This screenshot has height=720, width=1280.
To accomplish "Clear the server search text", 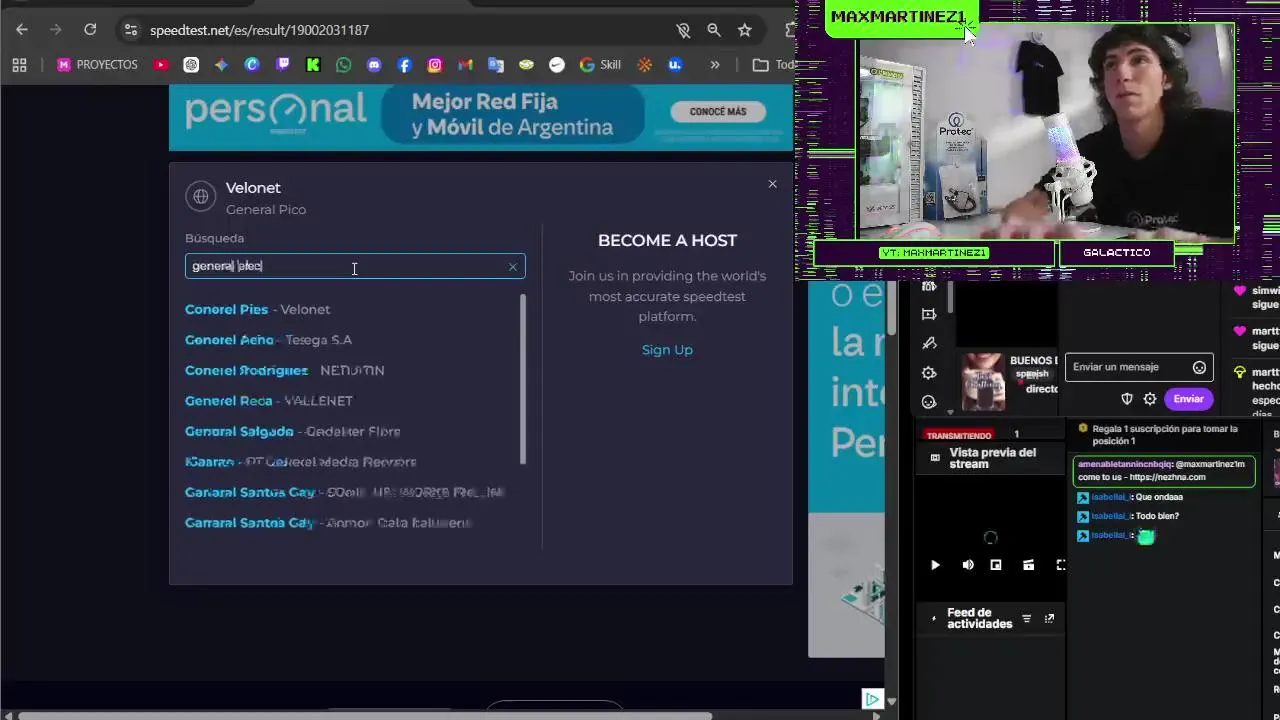I will 513,267.
